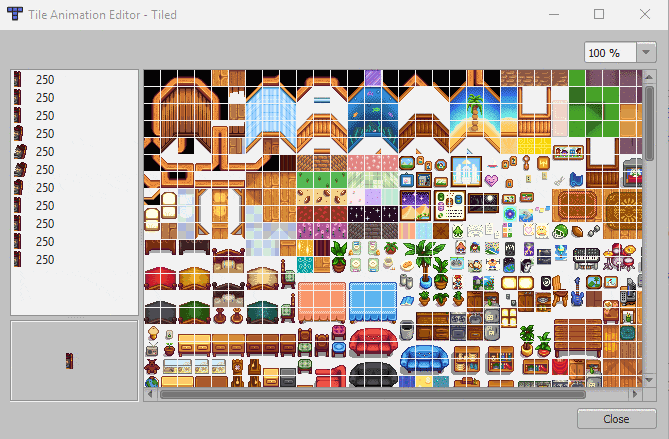The height and width of the screenshot is (439, 669).
Task: Select the starry night wallpaper tile
Action: (373, 213)
